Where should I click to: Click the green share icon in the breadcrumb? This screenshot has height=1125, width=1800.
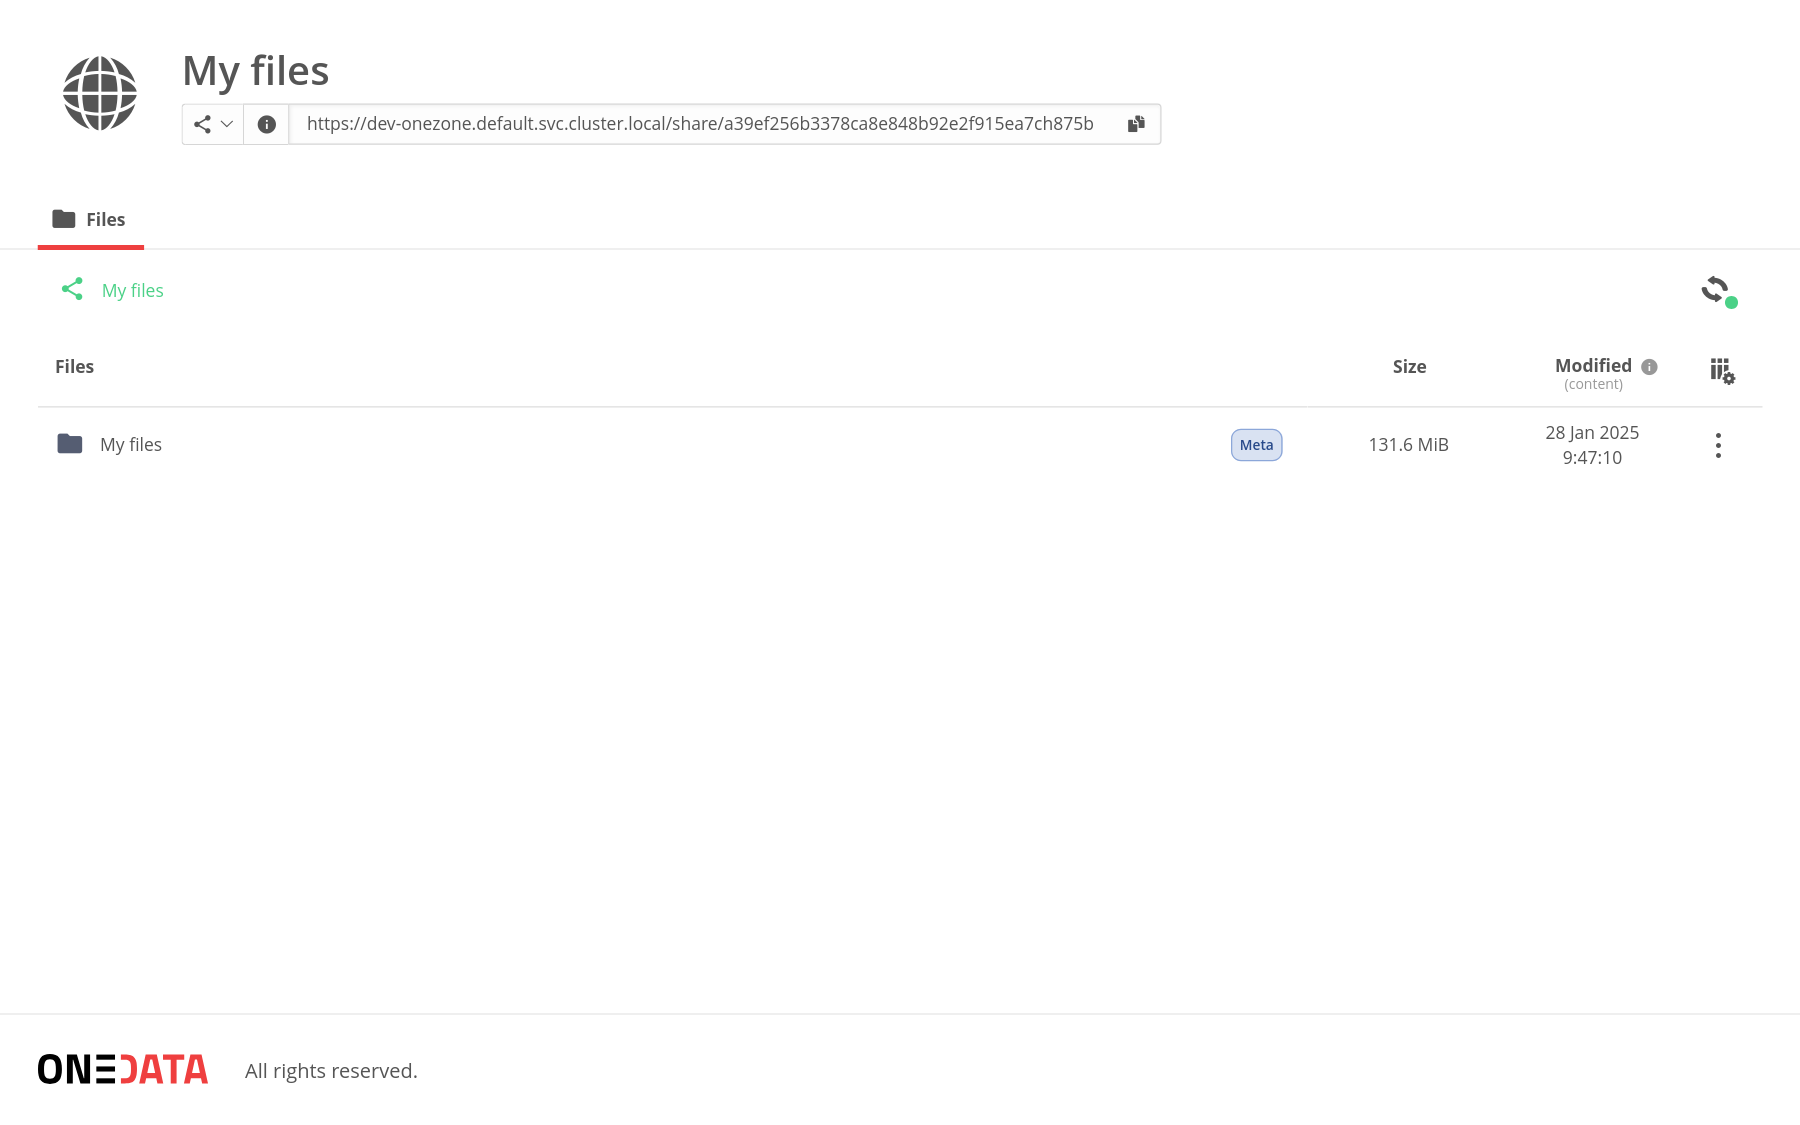[72, 290]
